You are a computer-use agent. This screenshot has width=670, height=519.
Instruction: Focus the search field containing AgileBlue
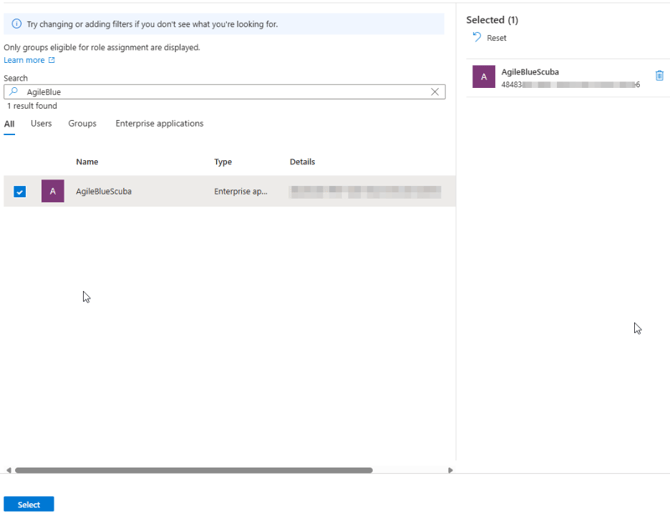point(220,92)
